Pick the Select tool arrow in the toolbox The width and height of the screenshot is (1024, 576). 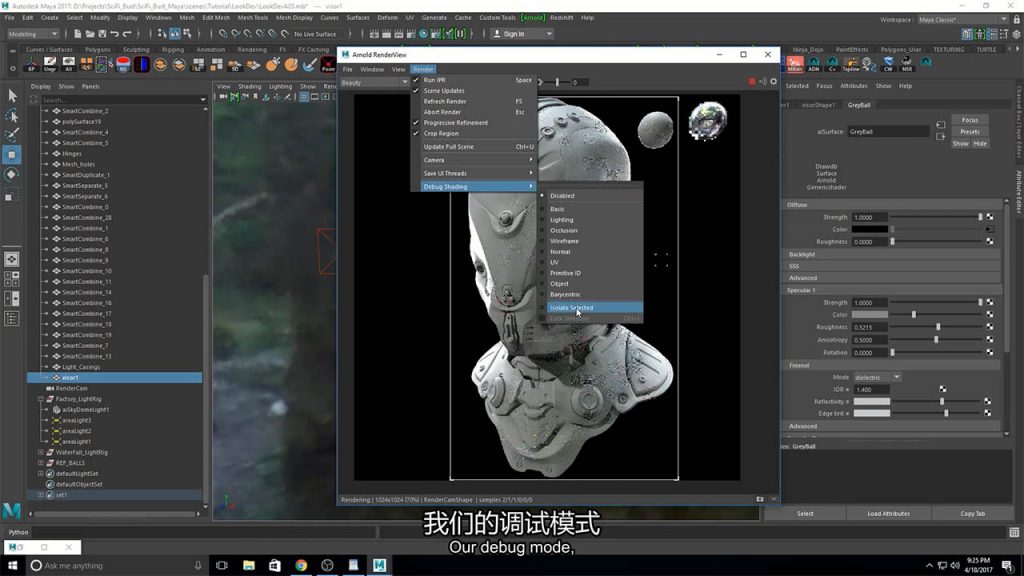12,96
